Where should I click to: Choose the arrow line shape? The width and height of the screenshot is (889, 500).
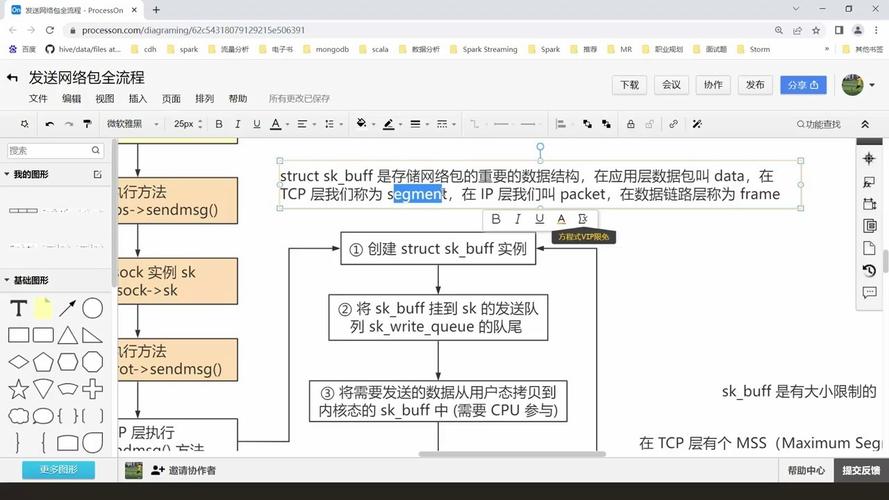pos(67,308)
